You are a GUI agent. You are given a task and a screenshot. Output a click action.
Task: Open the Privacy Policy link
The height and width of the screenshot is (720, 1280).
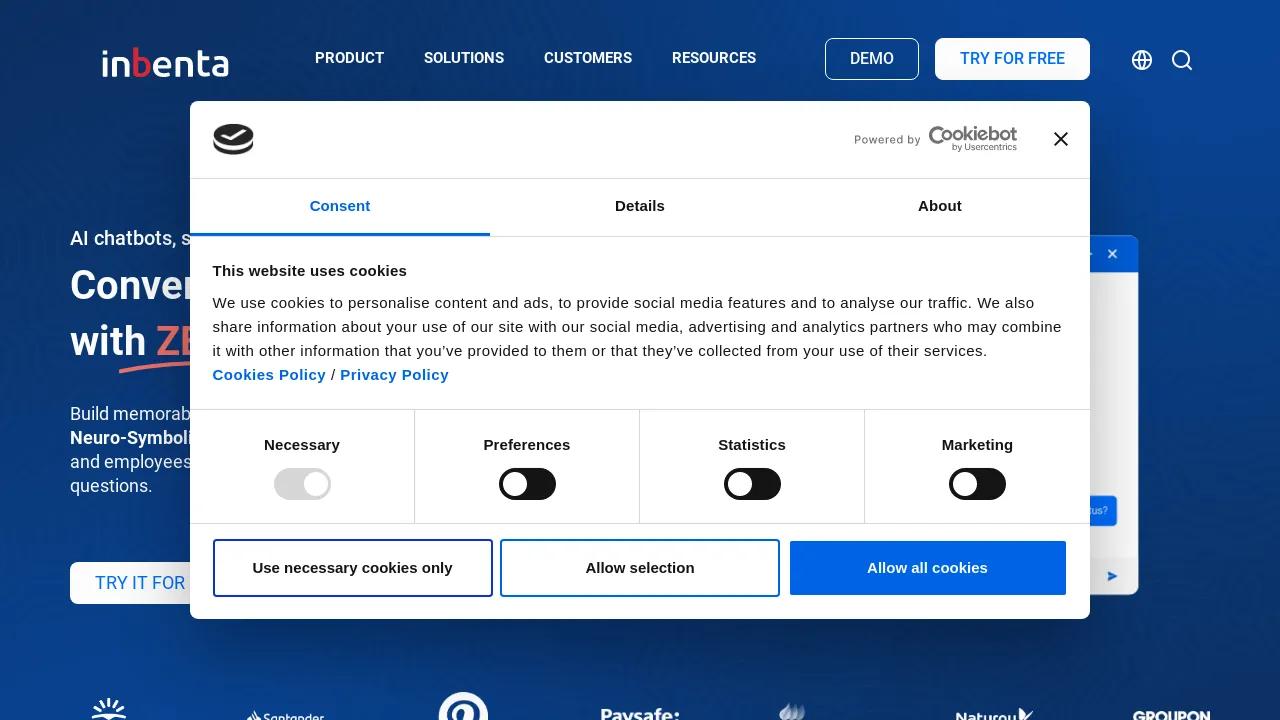(x=394, y=375)
